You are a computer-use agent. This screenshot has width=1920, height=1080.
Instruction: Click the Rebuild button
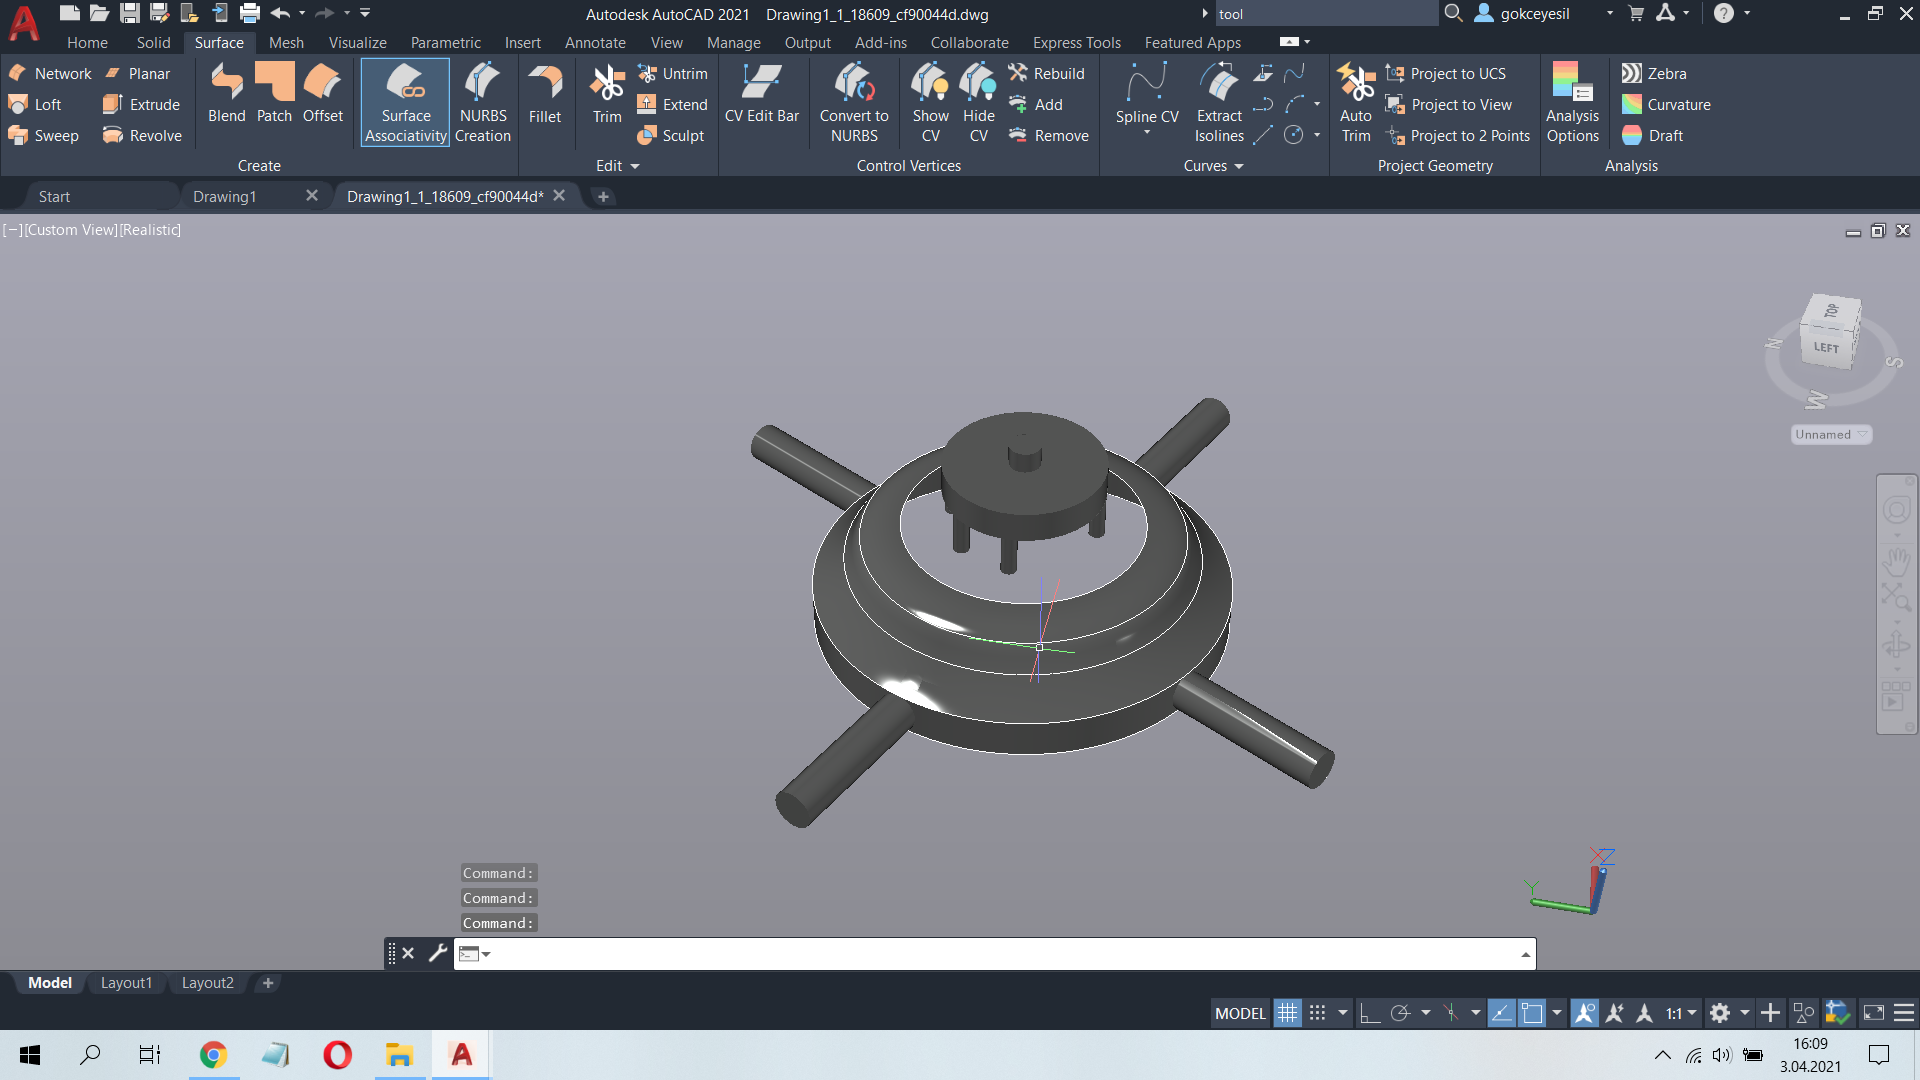pos(1046,73)
